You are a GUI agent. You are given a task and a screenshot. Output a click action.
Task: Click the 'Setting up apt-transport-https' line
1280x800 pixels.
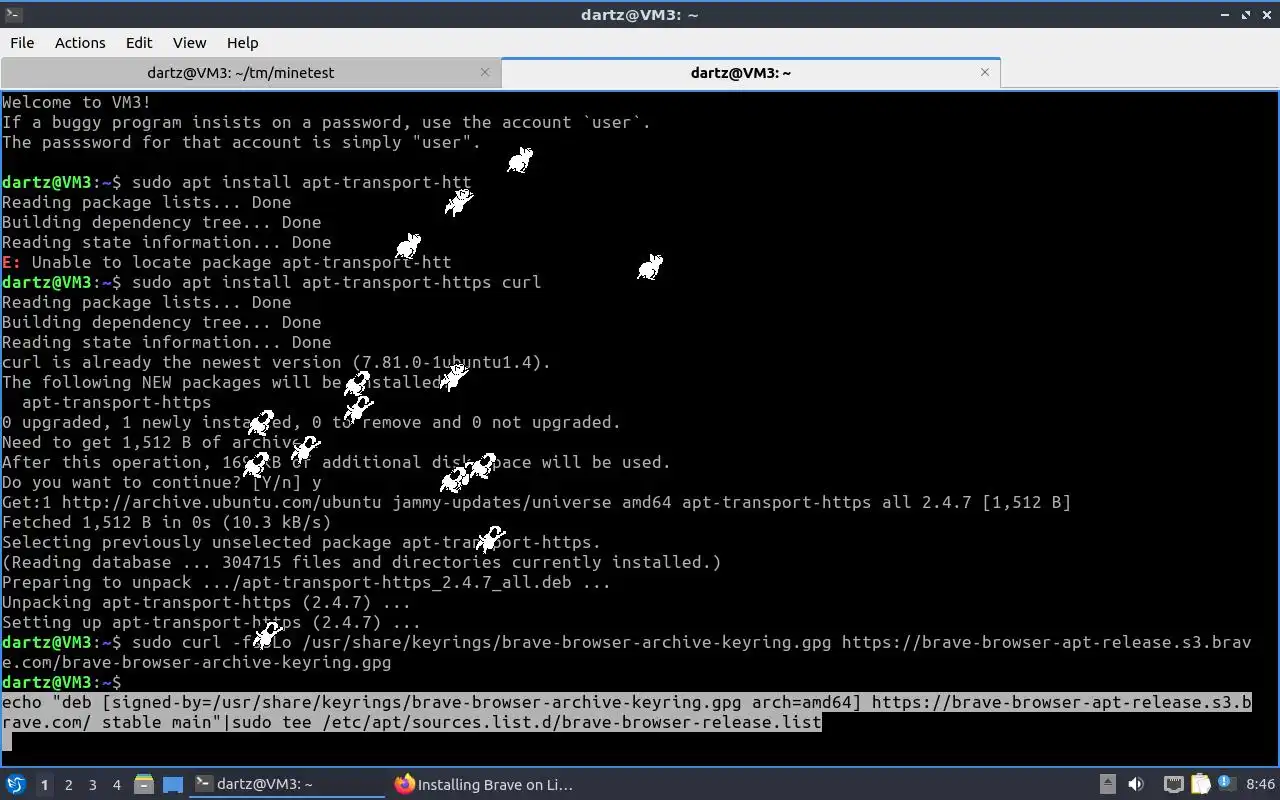212,622
